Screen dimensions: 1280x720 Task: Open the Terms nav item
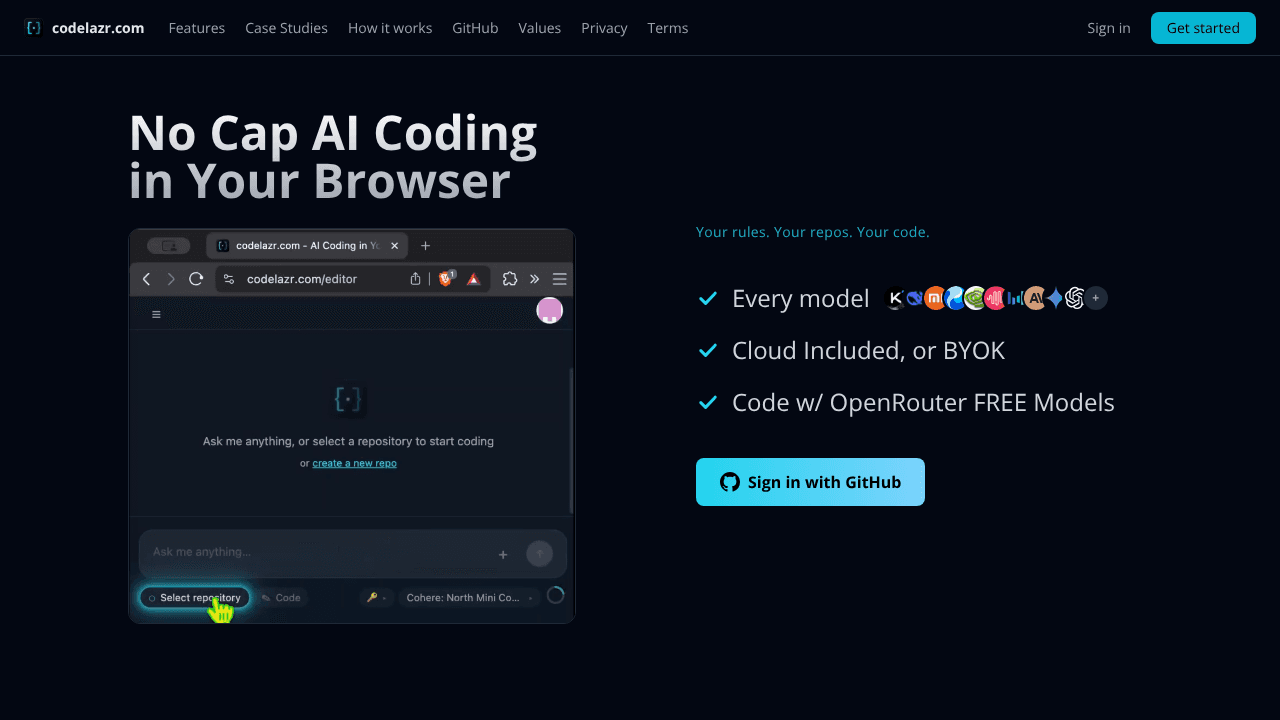click(668, 28)
